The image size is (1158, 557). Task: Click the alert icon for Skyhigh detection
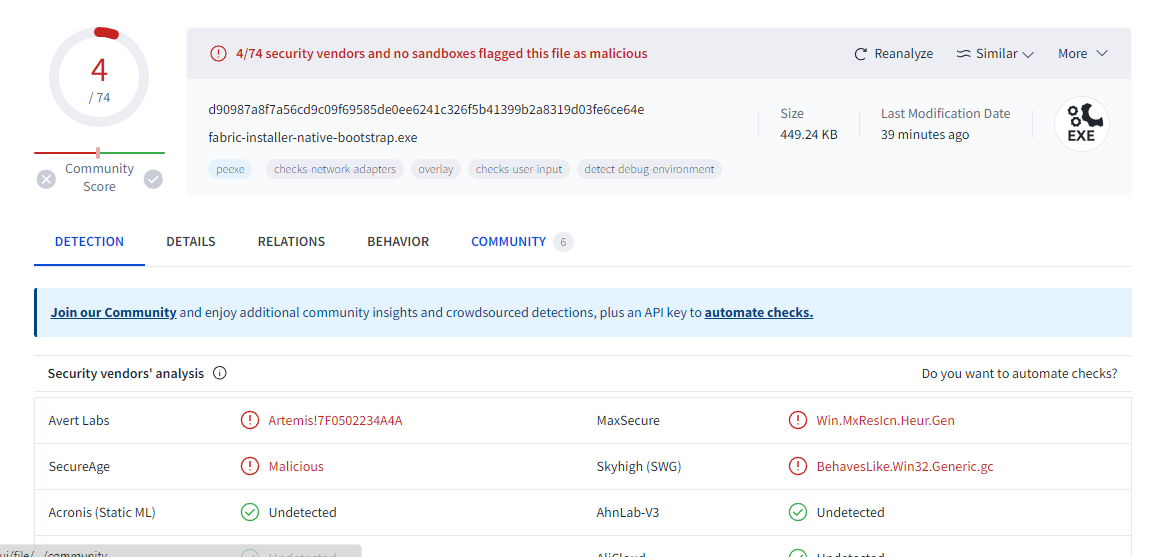click(798, 466)
